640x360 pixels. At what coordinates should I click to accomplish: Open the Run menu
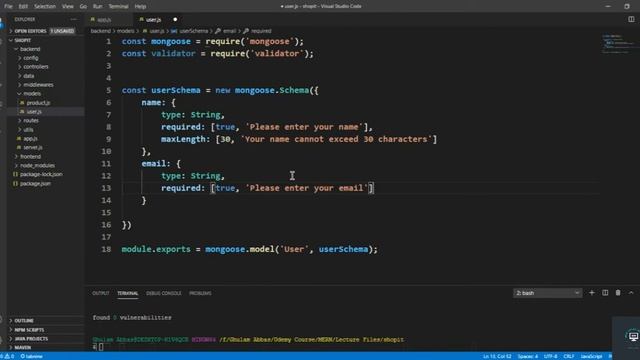98,7
